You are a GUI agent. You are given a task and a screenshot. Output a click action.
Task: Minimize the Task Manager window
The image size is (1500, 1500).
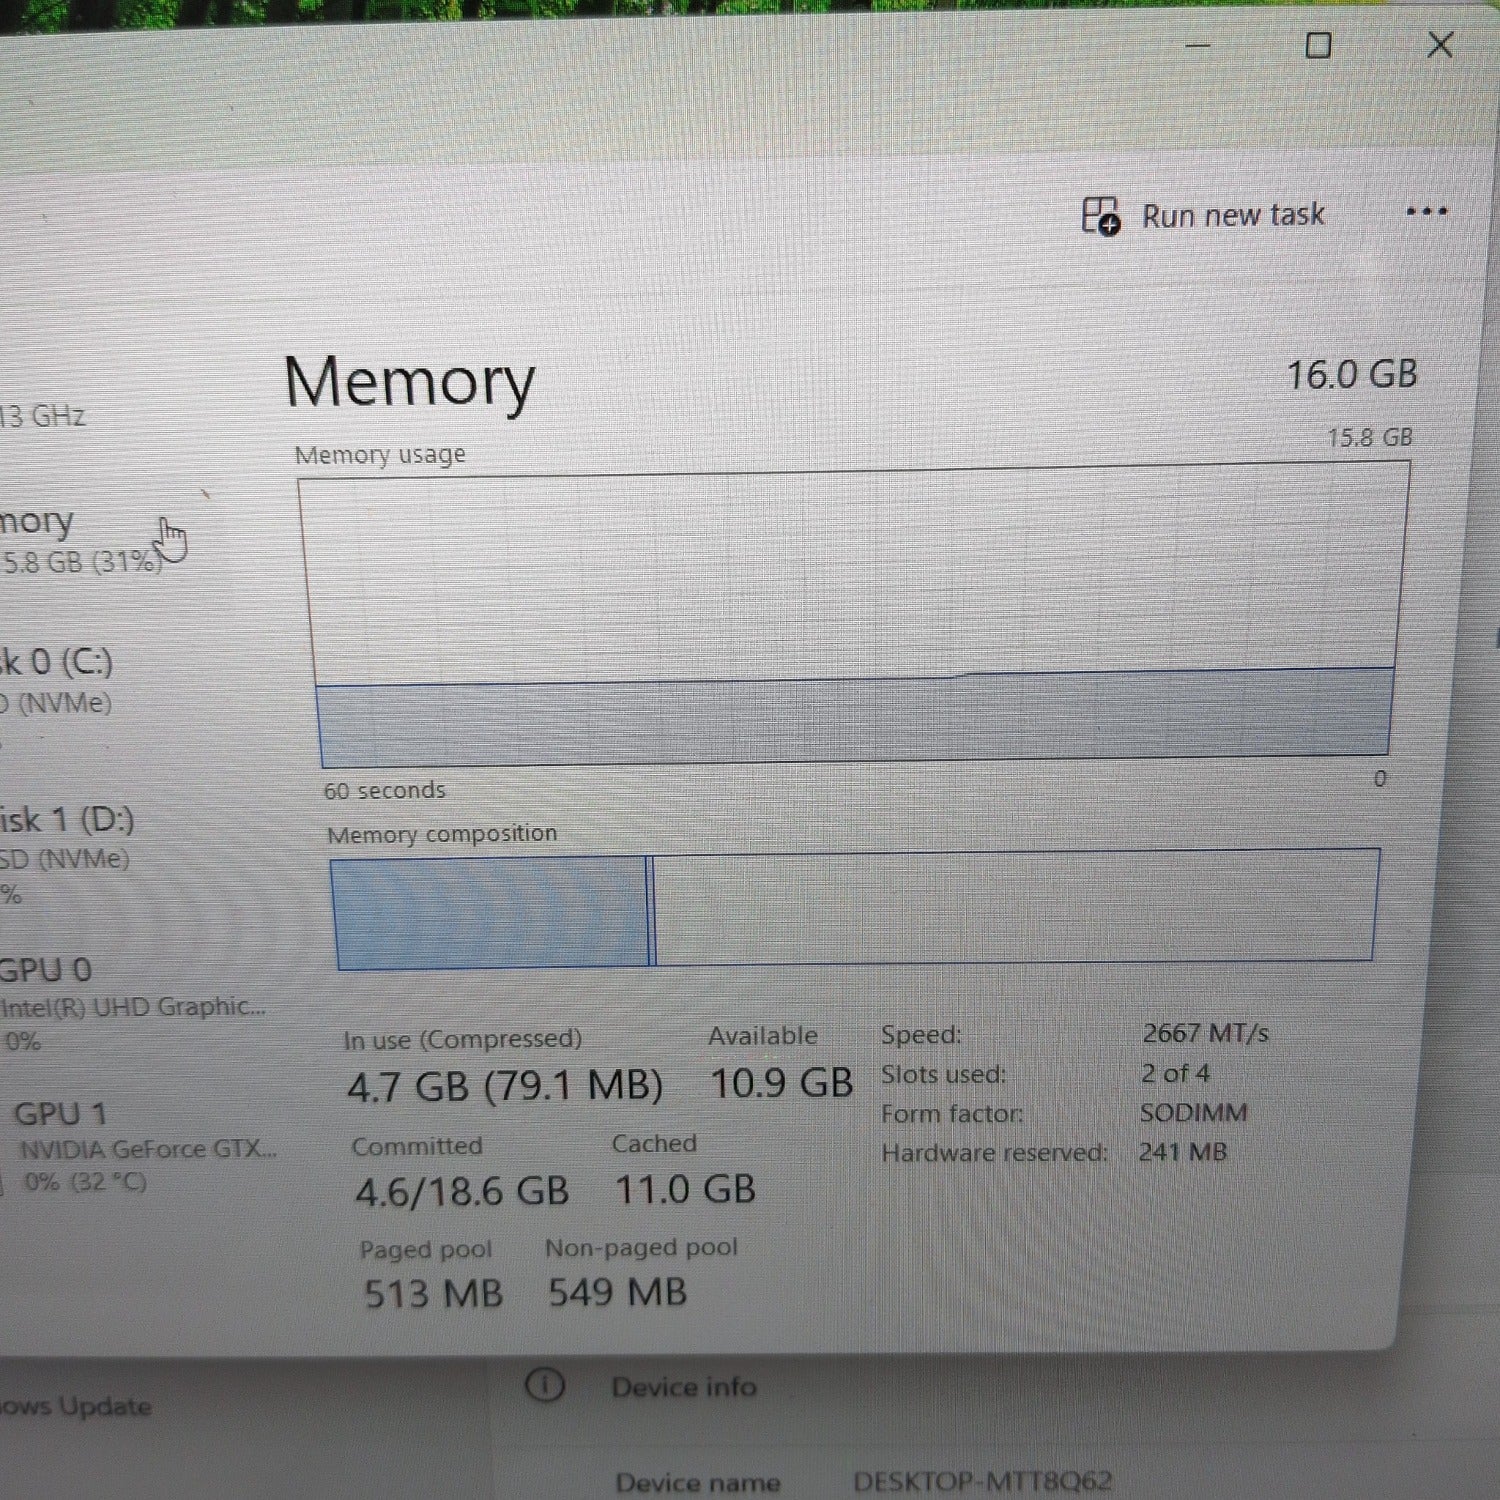click(x=1198, y=46)
